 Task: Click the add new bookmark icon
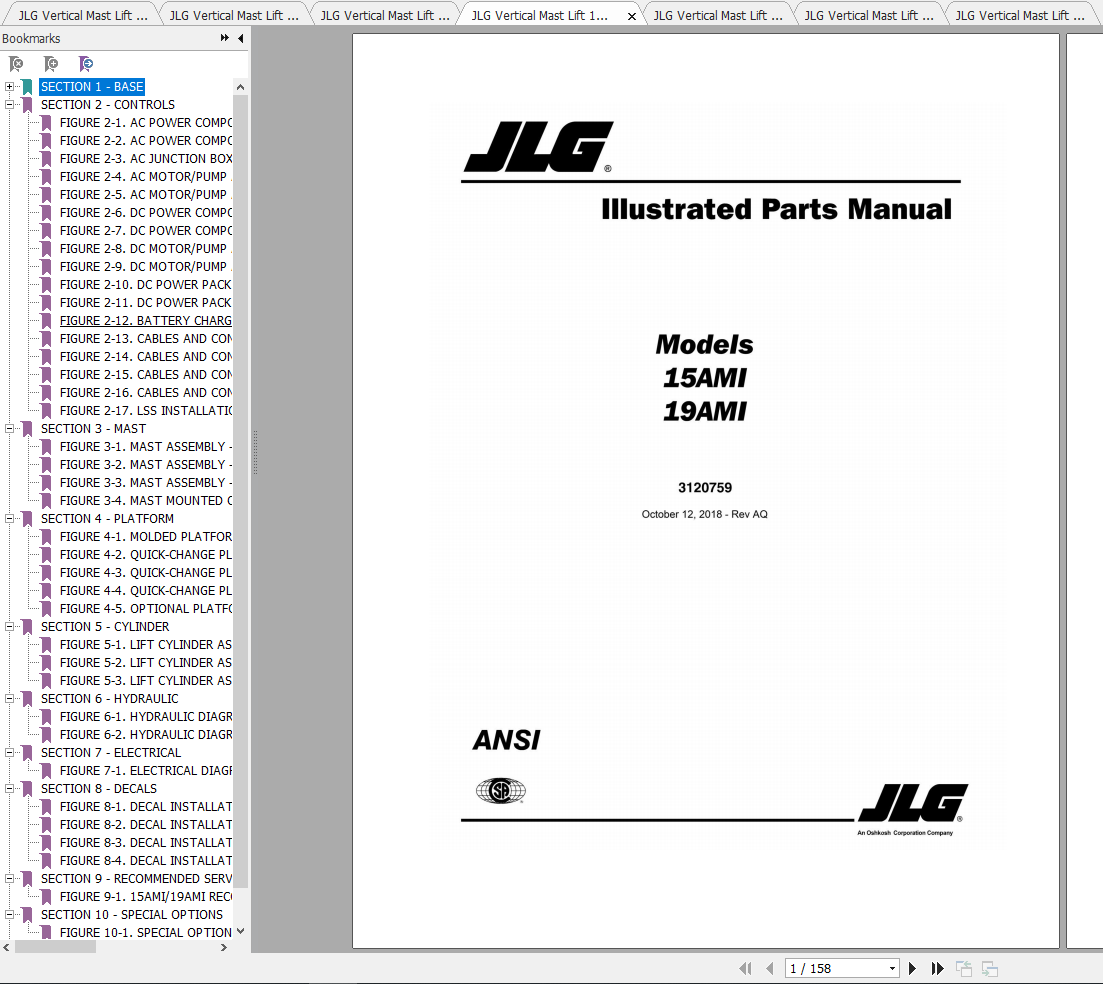click(51, 65)
